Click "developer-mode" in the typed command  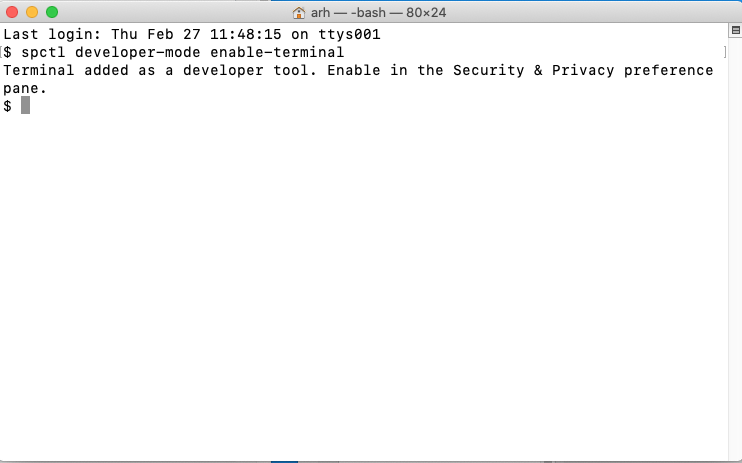point(138,52)
